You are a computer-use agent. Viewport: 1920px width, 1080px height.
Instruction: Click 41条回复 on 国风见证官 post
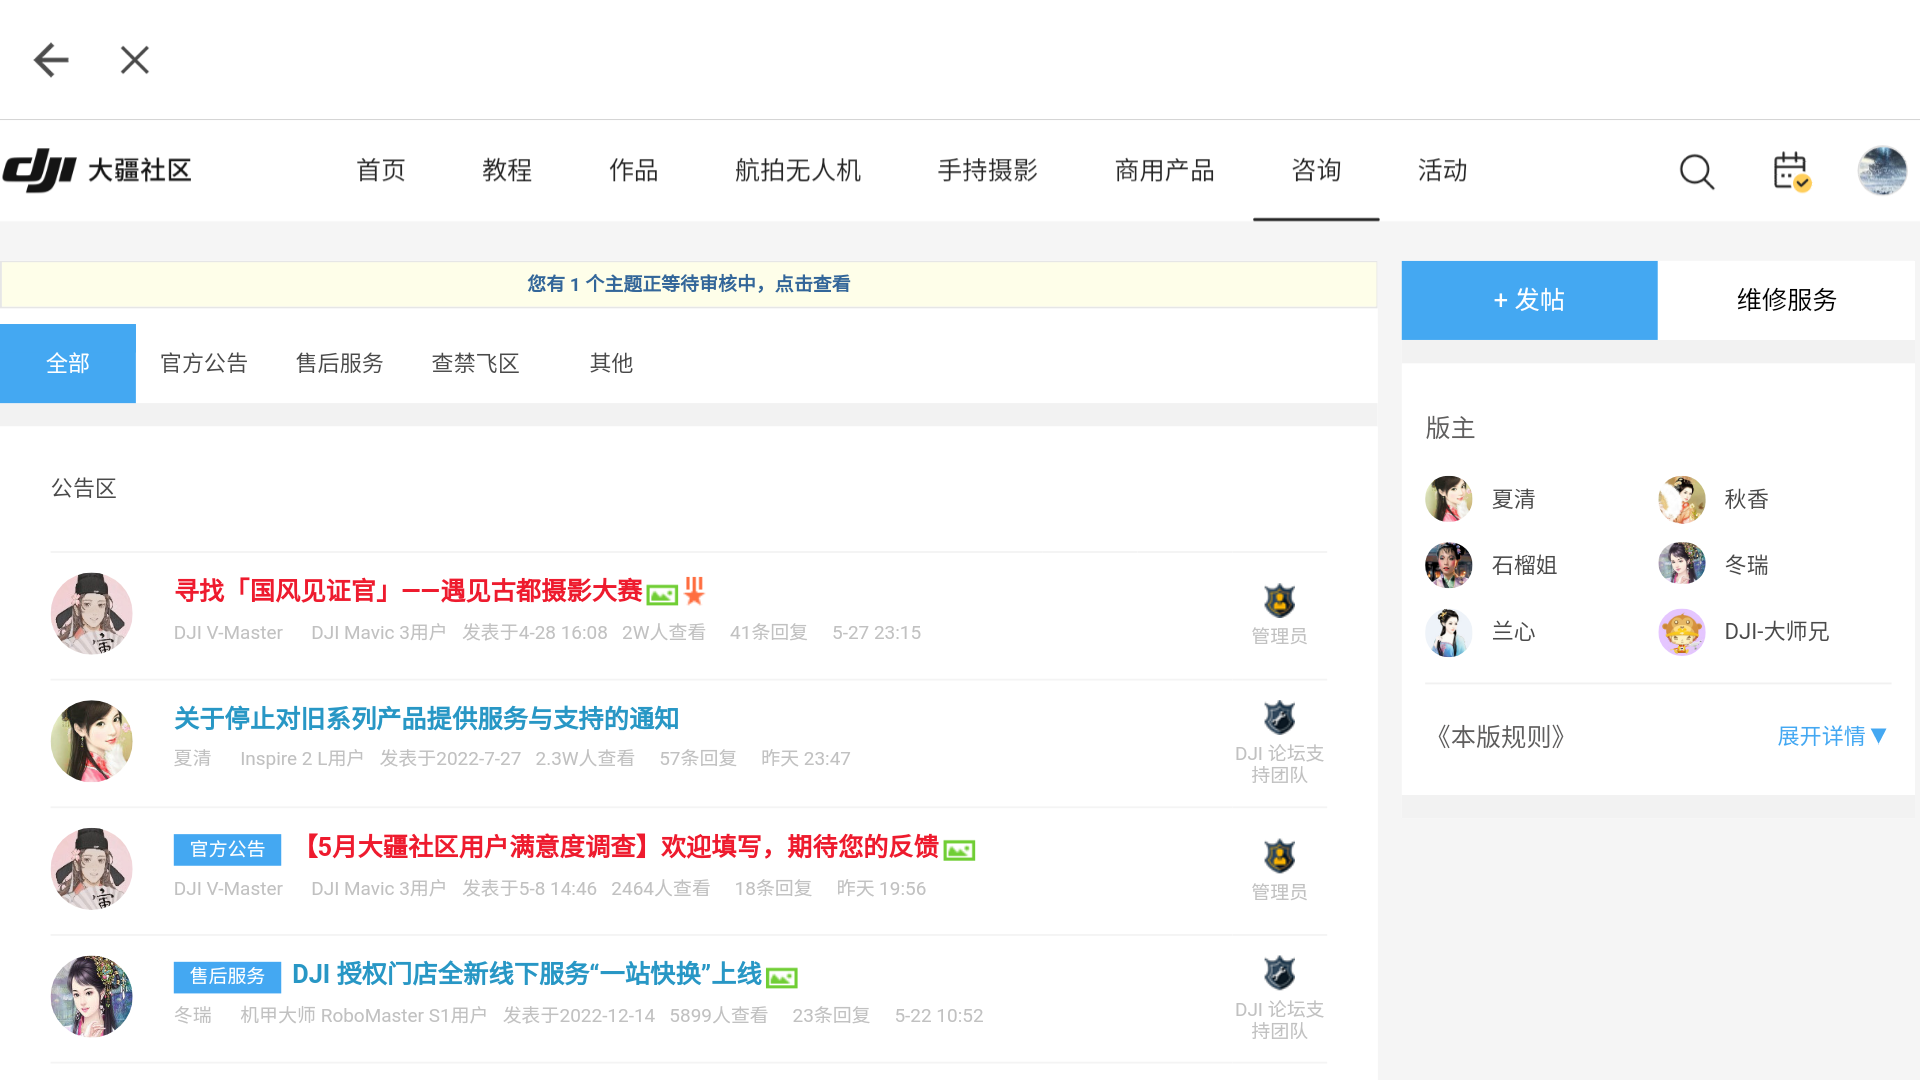(x=768, y=633)
